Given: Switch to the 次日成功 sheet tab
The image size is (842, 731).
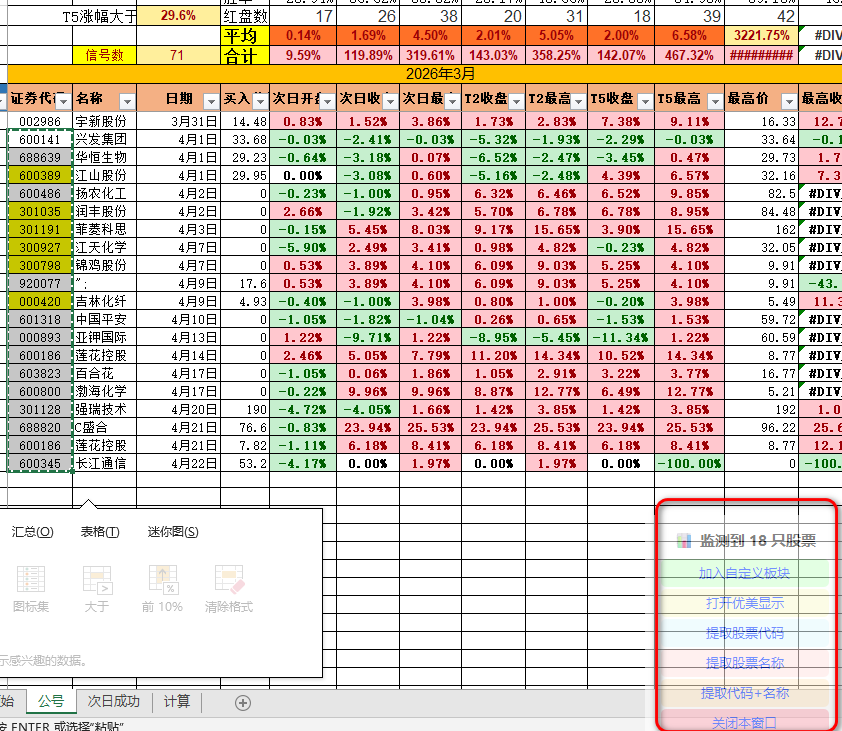Looking at the screenshot, I should coord(113,701).
